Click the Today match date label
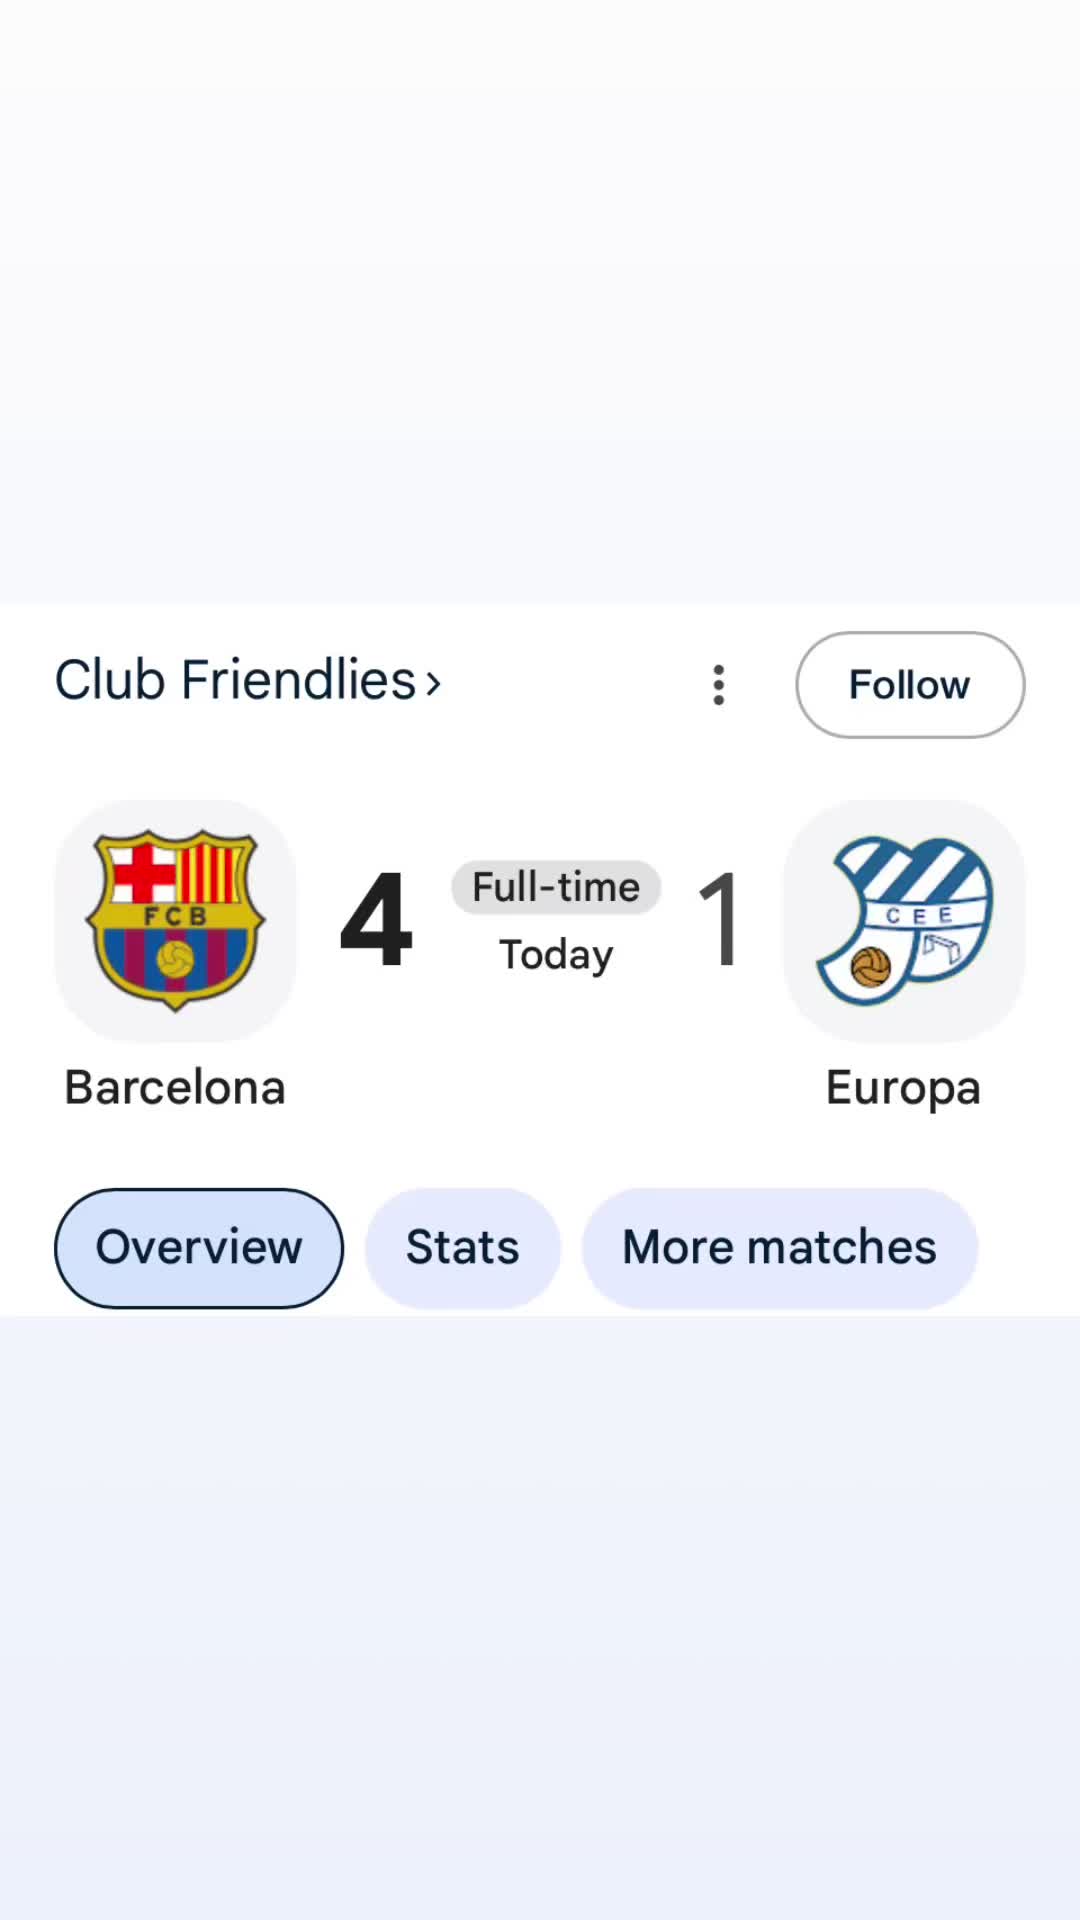 556,956
